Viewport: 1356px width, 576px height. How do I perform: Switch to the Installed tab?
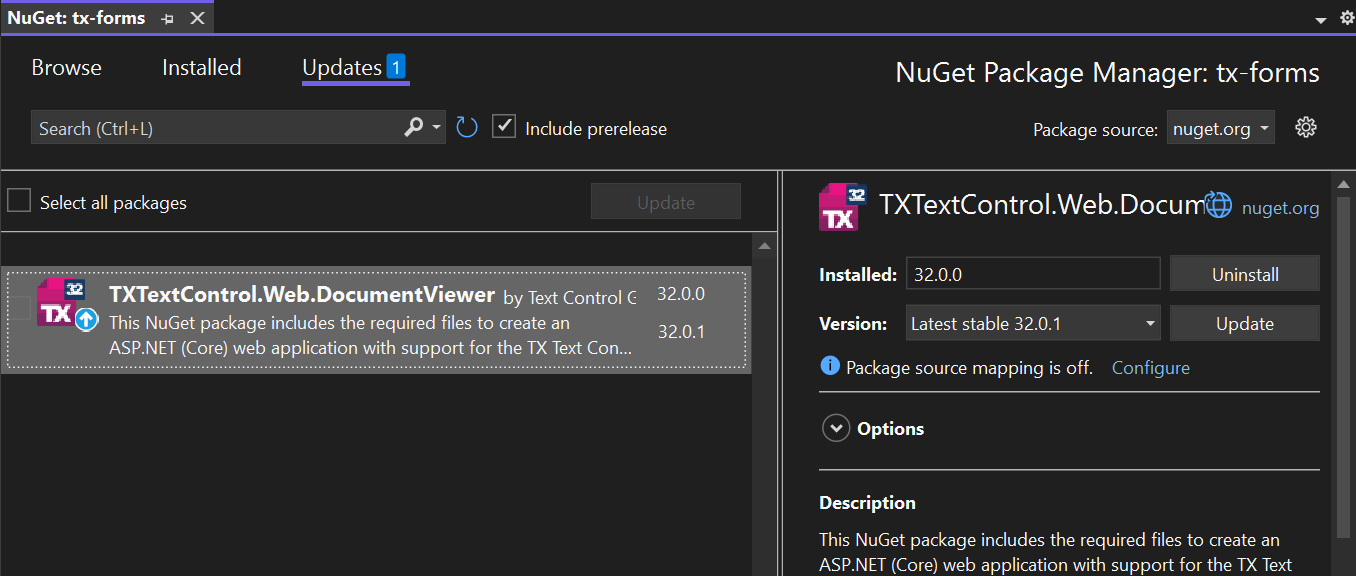[202, 68]
